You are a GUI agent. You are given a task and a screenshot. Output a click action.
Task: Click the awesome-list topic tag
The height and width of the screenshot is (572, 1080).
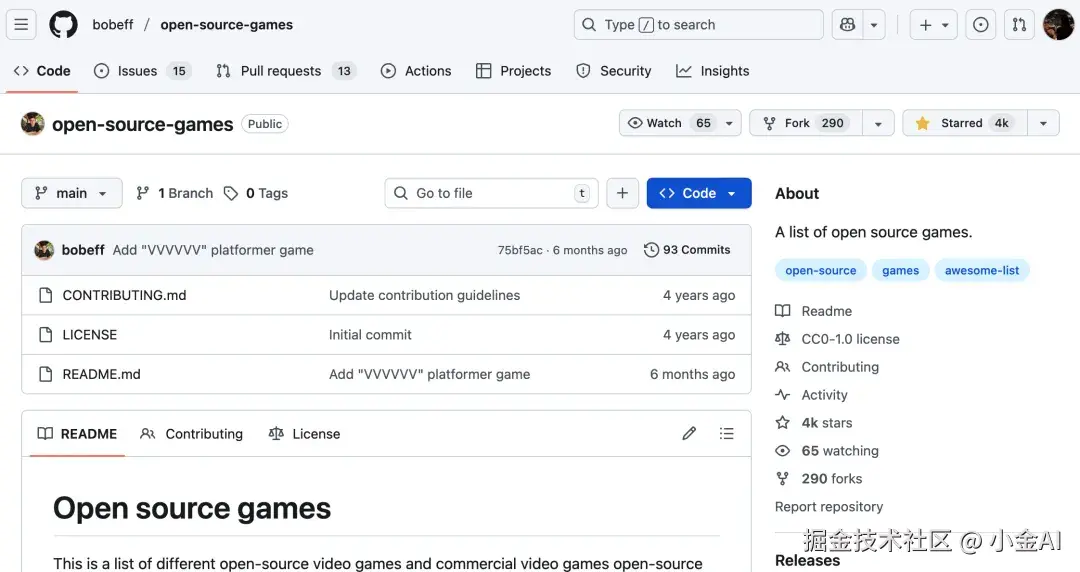pyautogui.click(x=982, y=271)
